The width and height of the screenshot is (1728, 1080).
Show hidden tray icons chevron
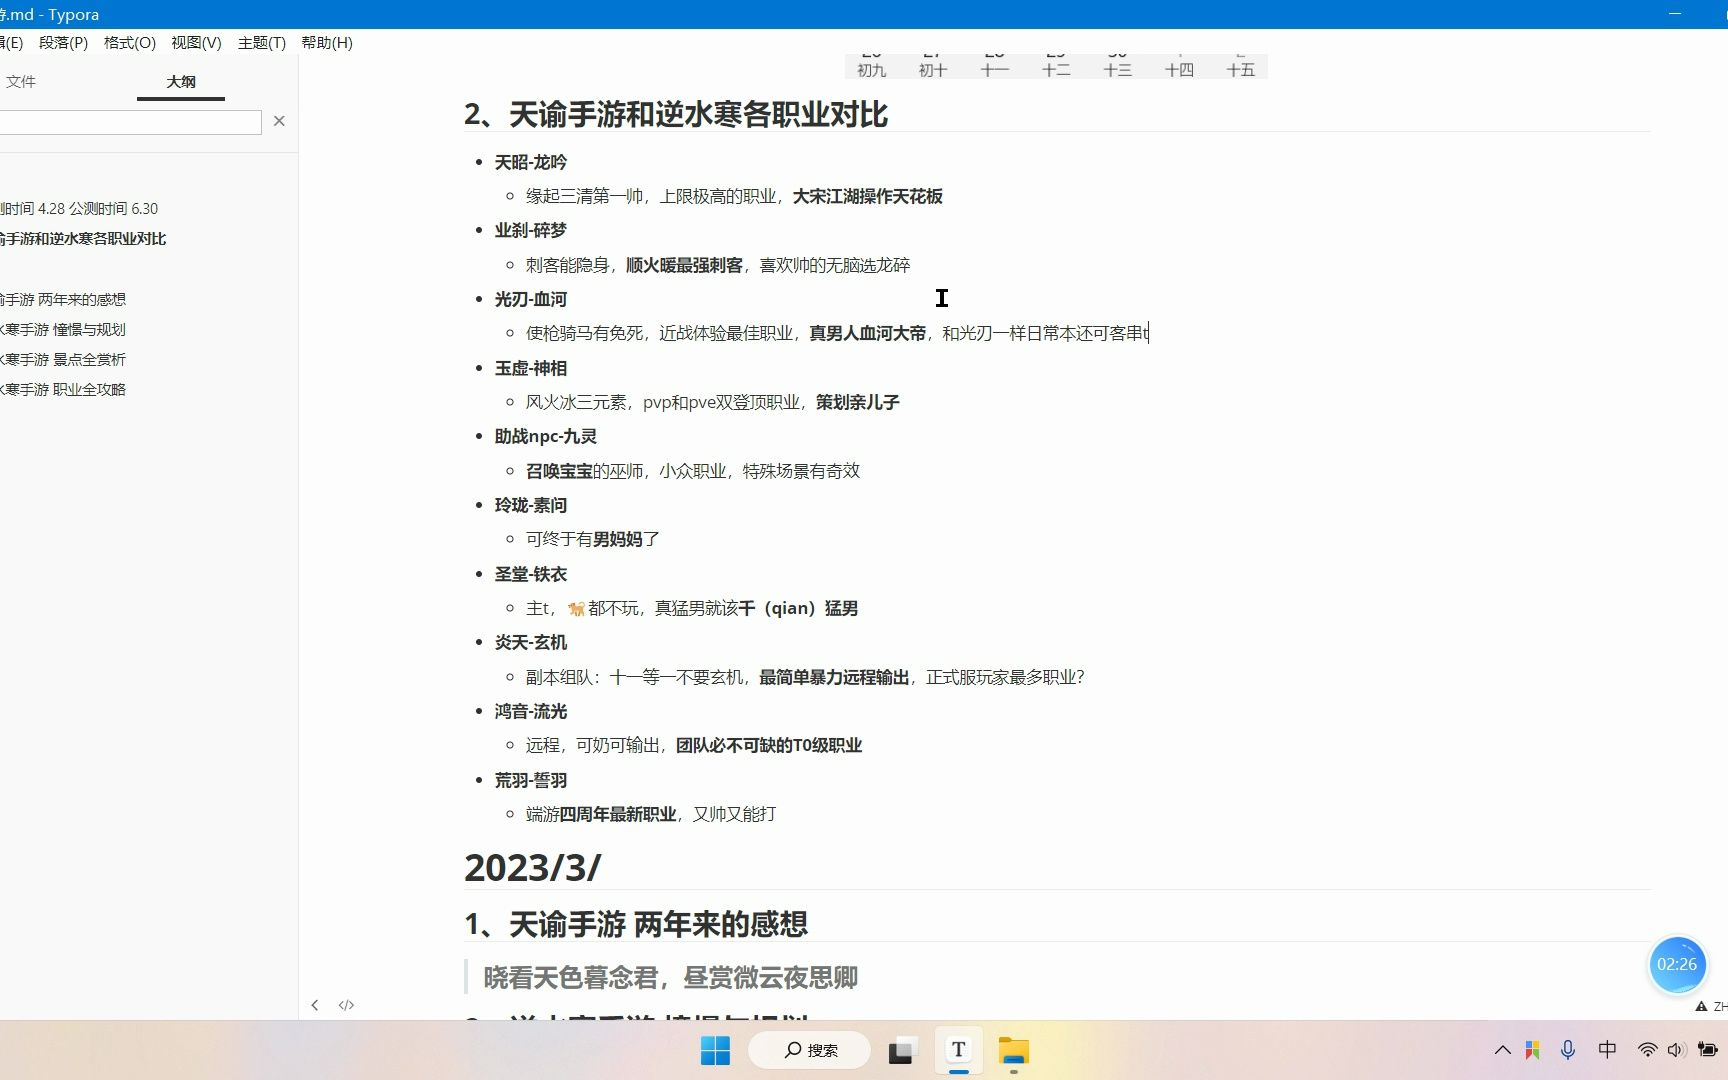pyautogui.click(x=1502, y=1050)
